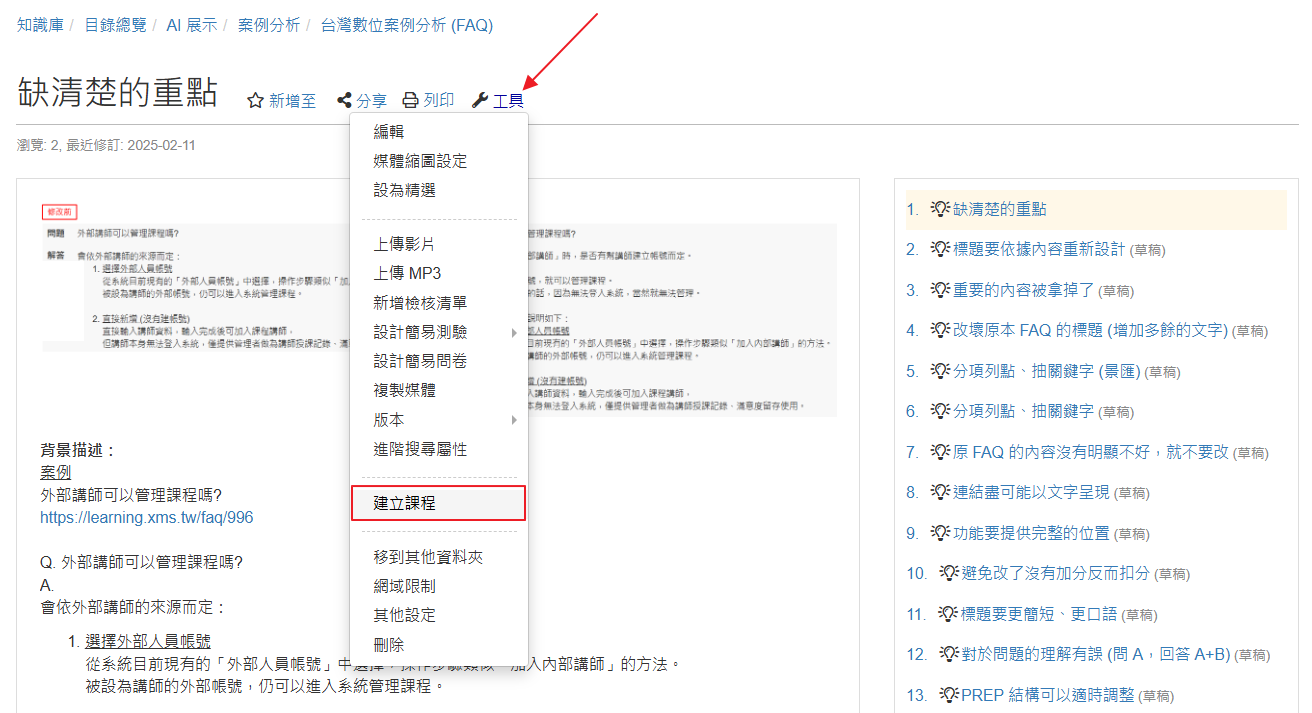1312x713 pixels.
Task: Select 媒體縮圖設定 menu entry
Action: coord(420,161)
